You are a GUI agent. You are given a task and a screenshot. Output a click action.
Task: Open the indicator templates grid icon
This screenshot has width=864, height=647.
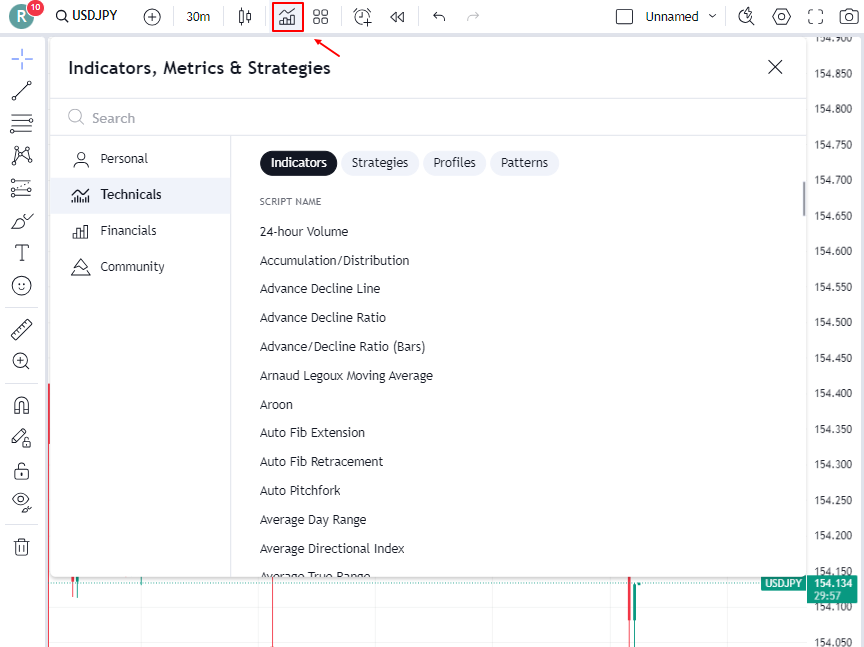320,17
